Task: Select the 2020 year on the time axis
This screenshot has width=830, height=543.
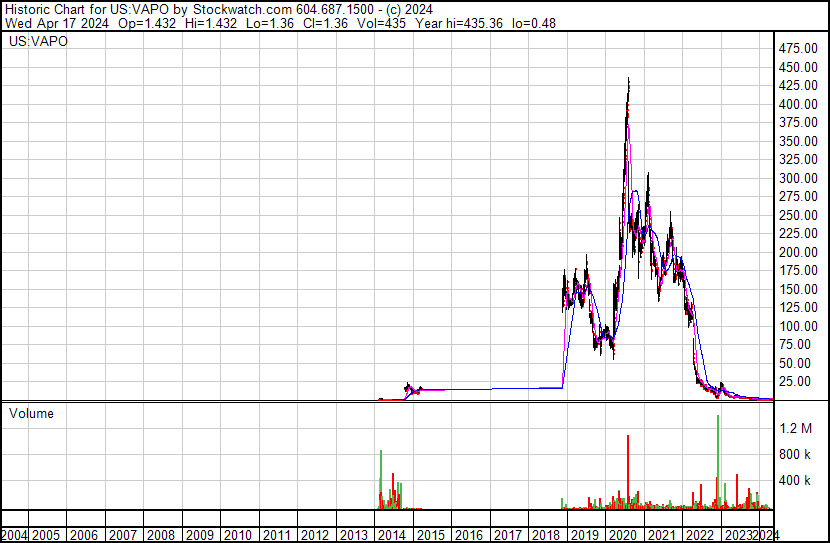Action: 621,535
